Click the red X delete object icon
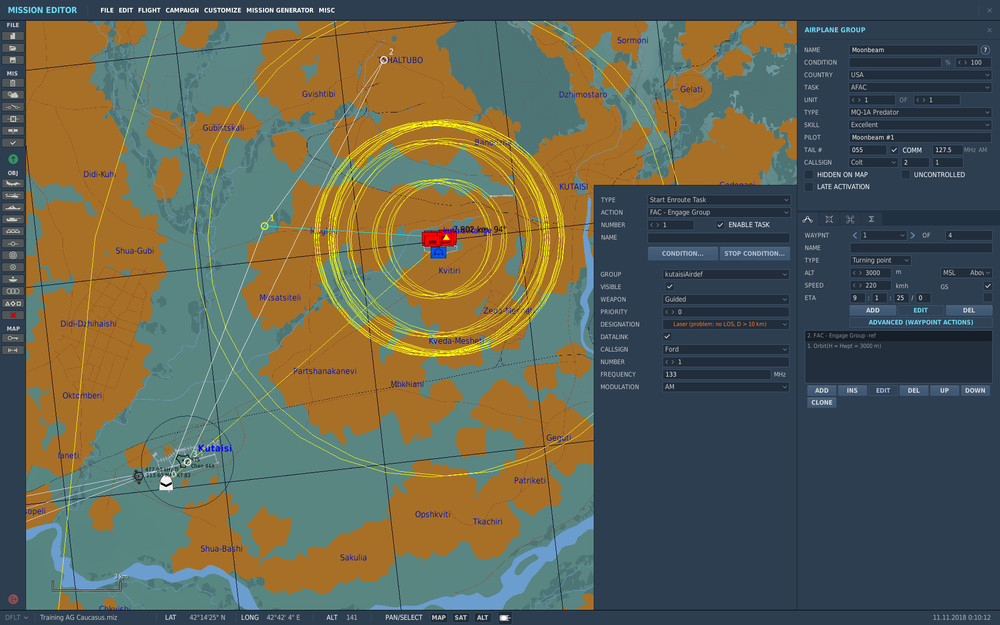This screenshot has width=1000, height=625. [x=13, y=315]
